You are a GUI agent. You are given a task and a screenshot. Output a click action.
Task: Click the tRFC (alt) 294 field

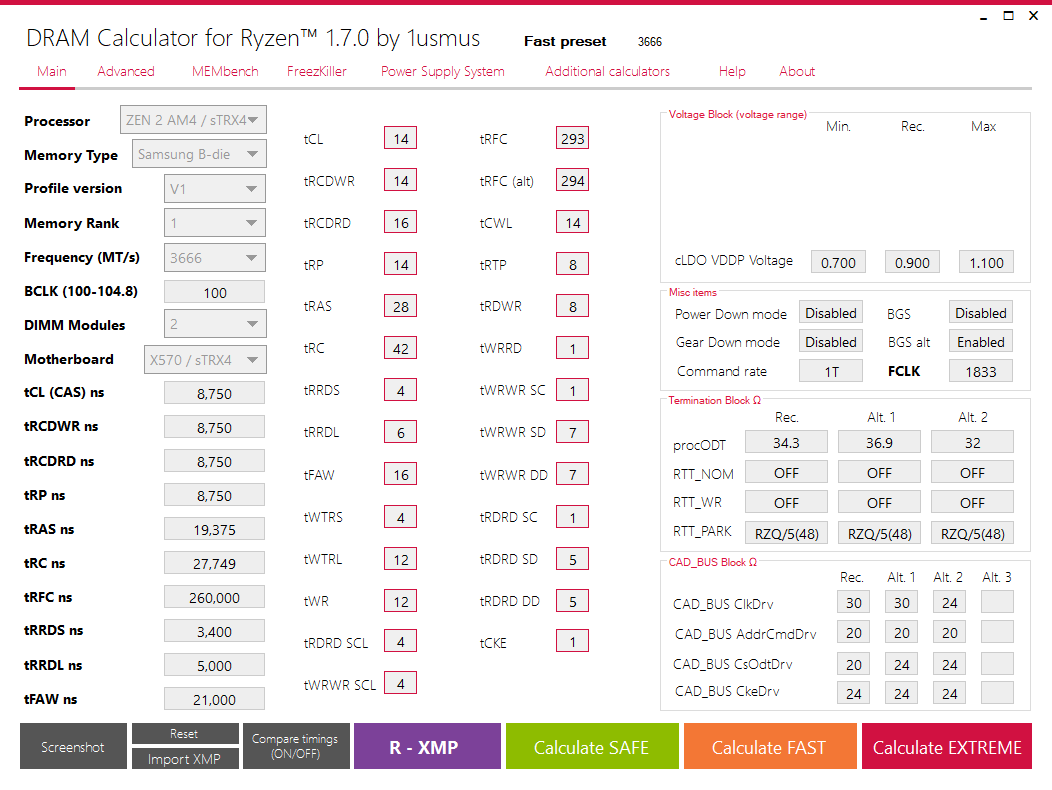point(572,180)
